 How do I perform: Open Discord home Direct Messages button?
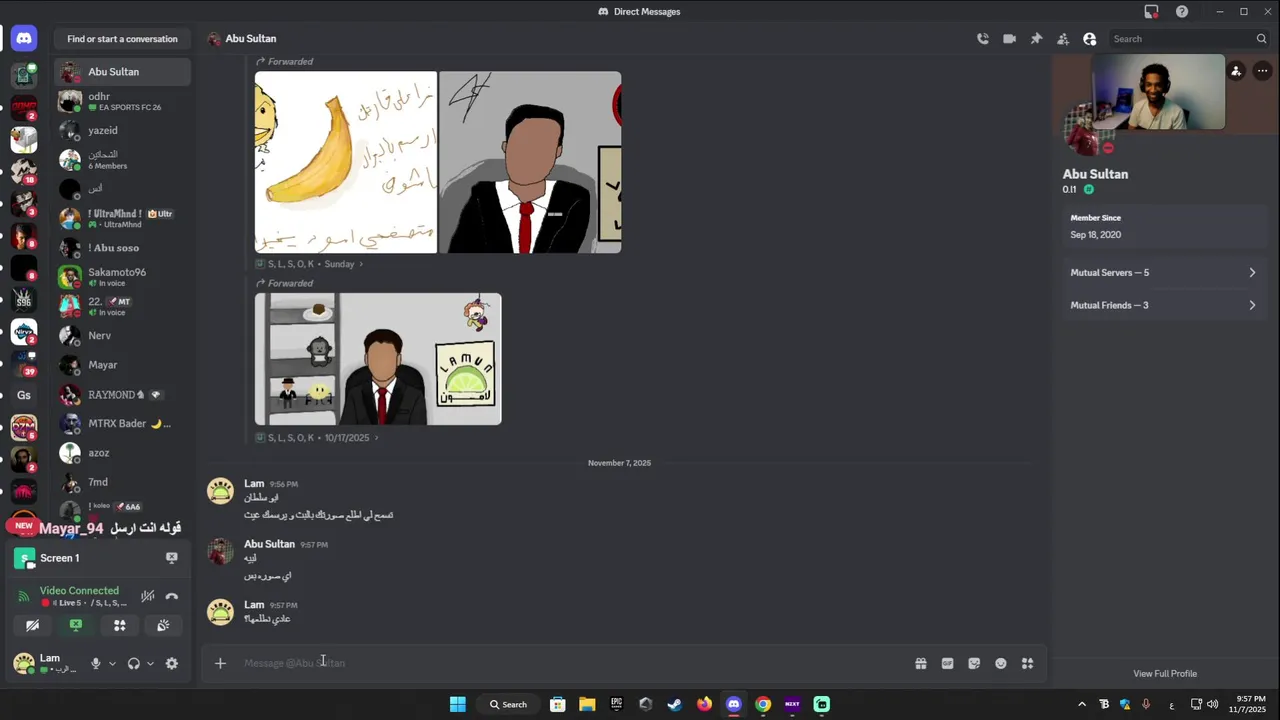click(24, 39)
